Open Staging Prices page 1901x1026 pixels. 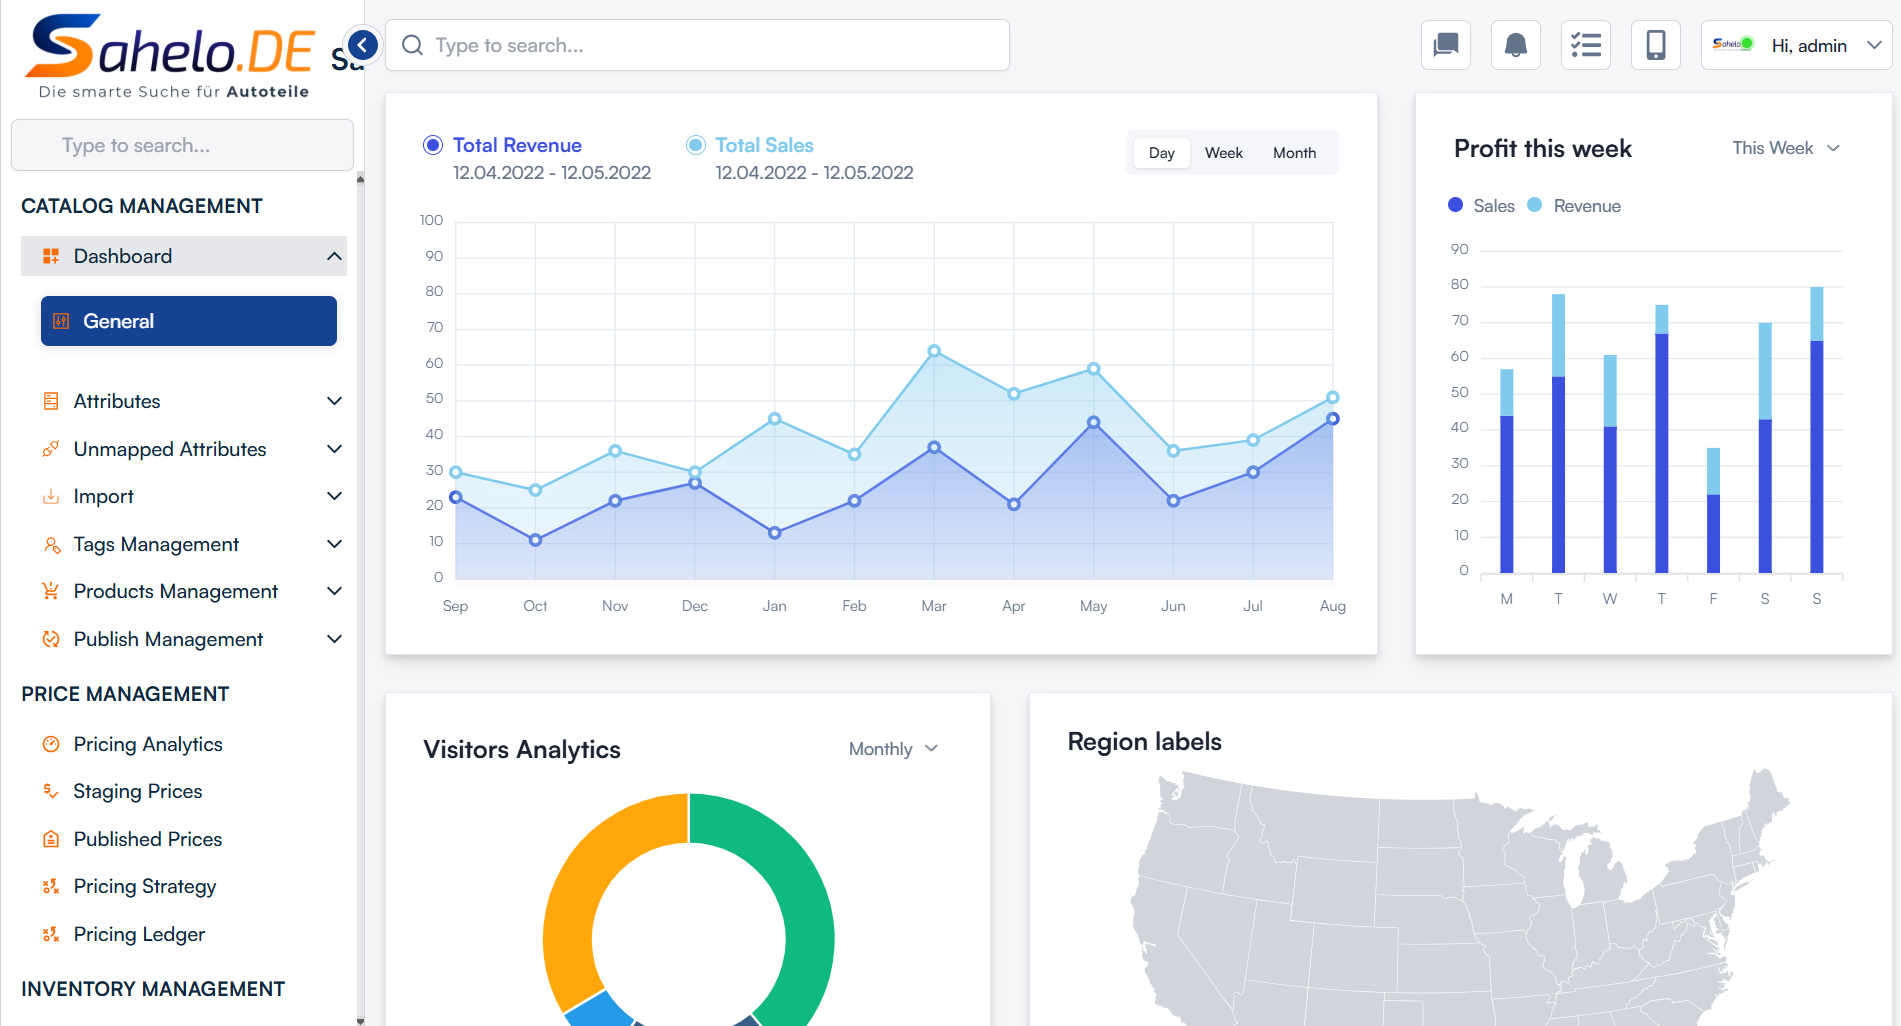[138, 791]
